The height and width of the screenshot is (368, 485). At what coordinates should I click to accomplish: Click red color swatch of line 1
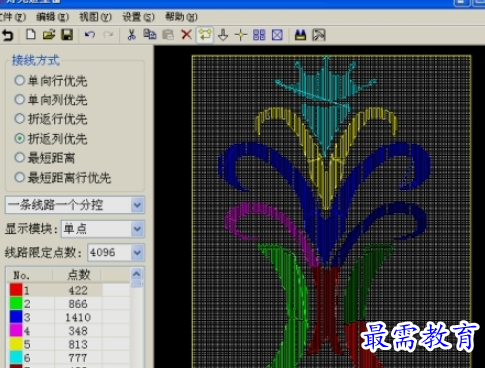pyautogui.click(x=16, y=290)
